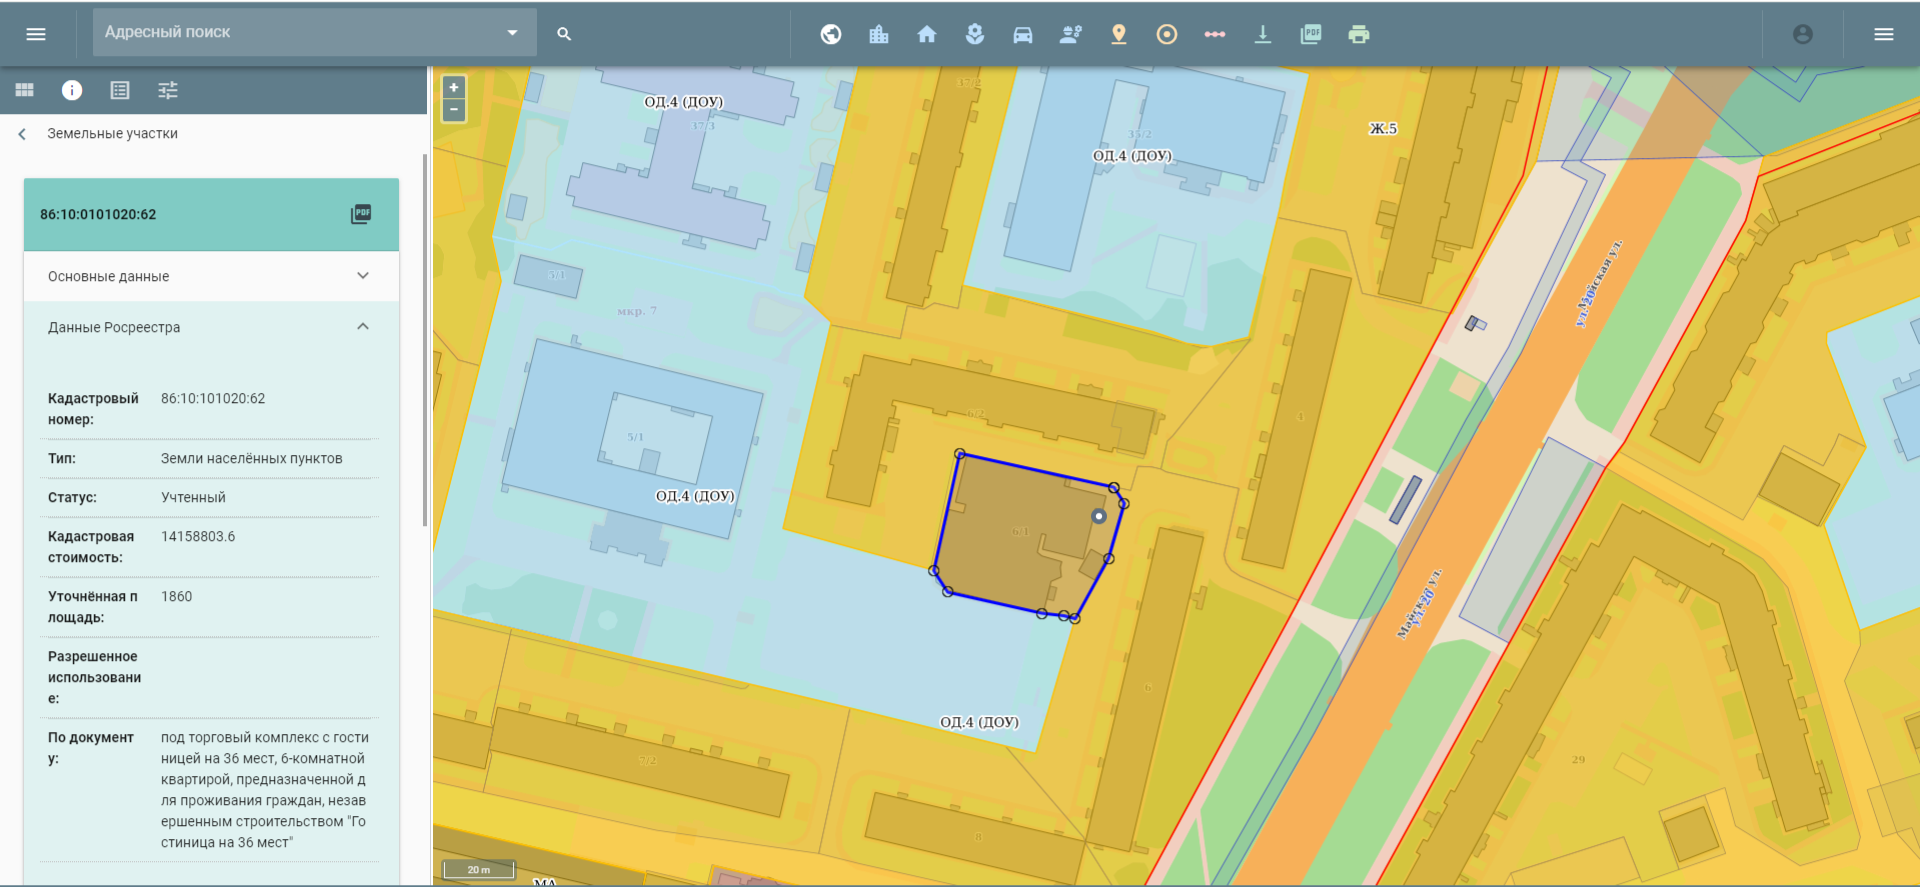This screenshot has height=887, width=1920.
Task: Click the orange target circle icon
Action: [1167, 34]
